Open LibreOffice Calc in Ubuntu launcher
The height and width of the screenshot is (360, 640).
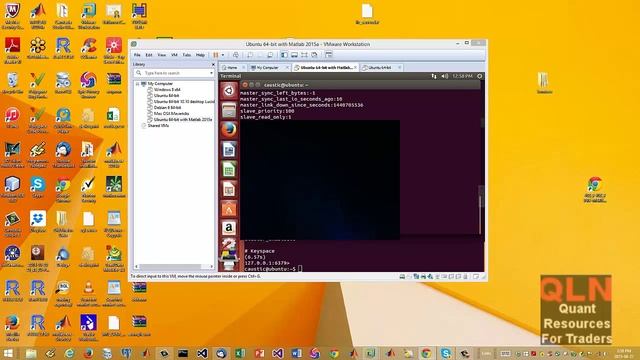(229, 169)
